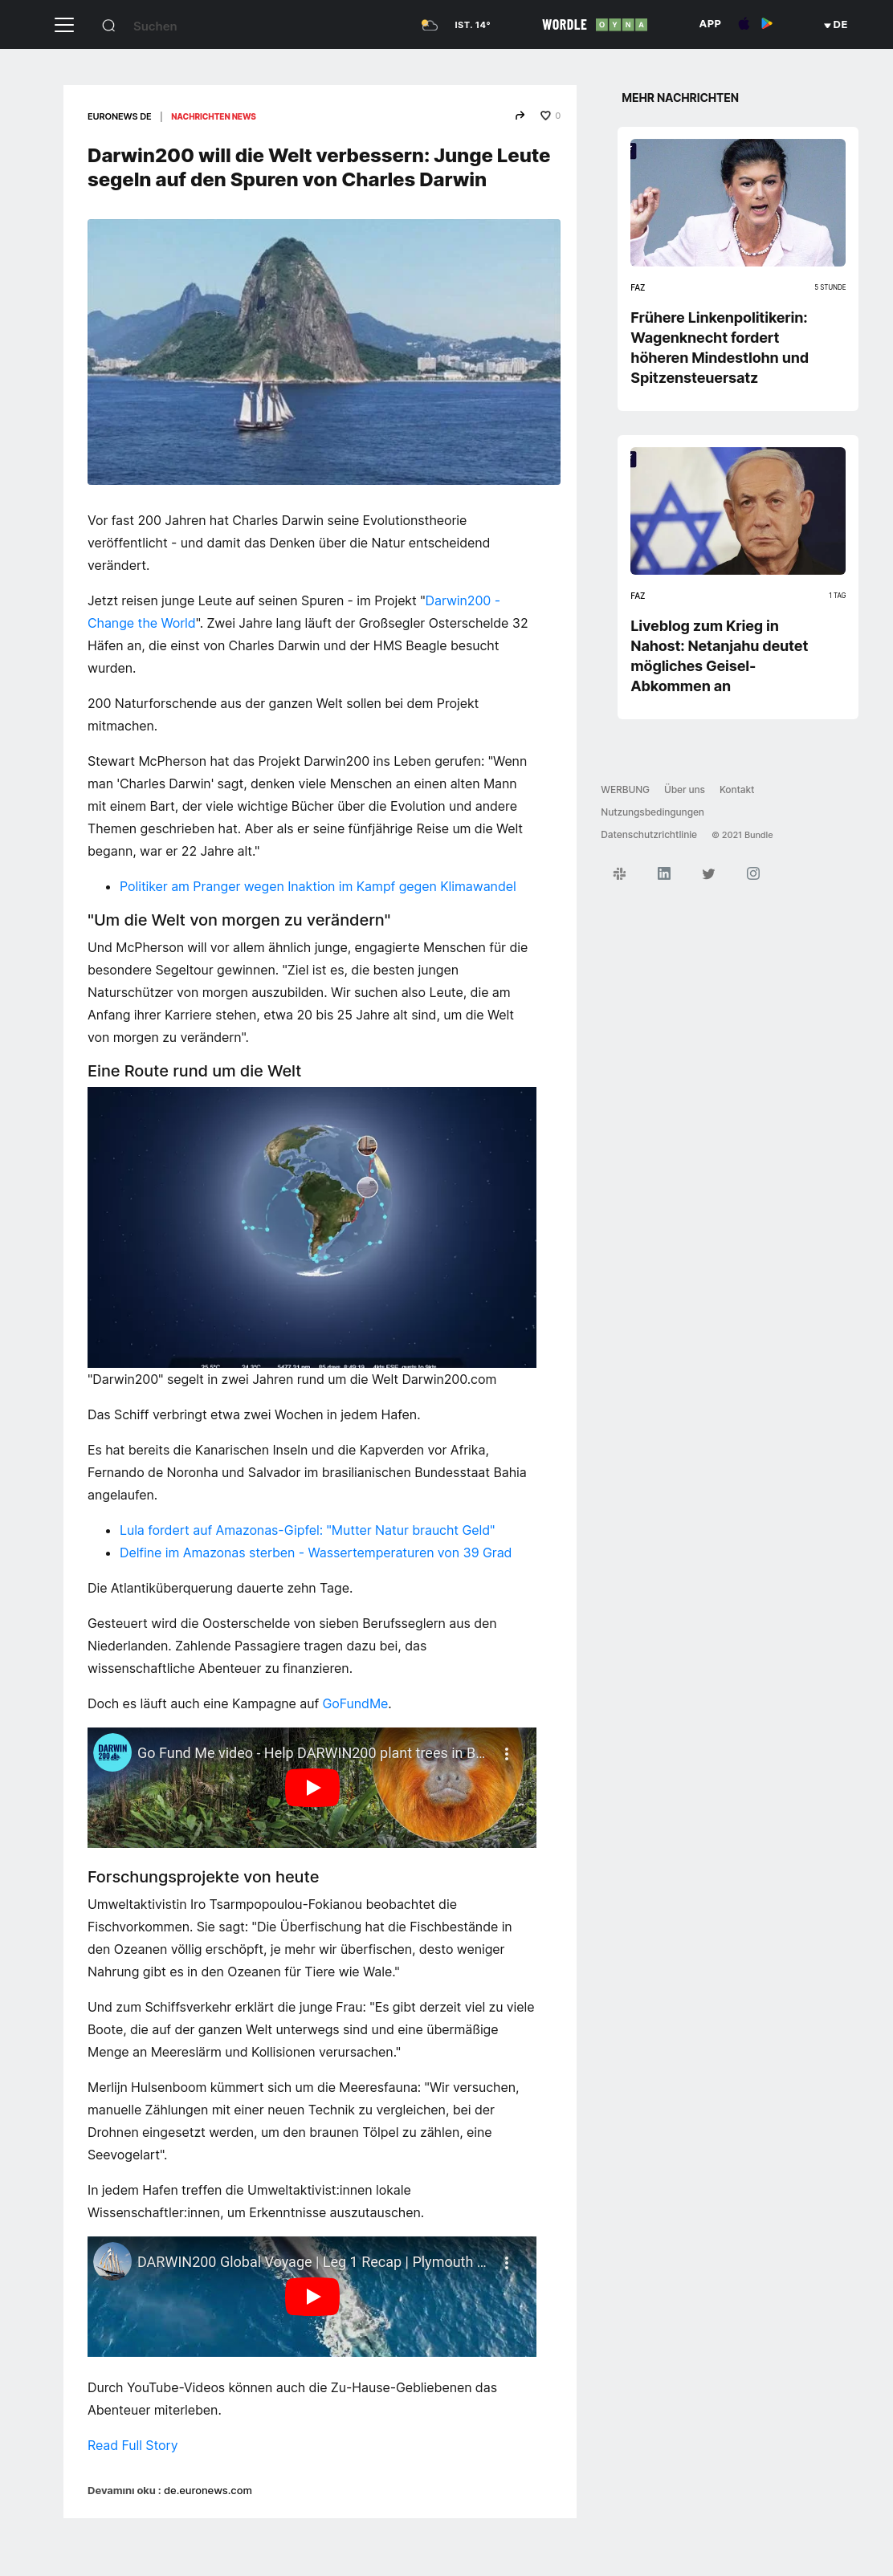This screenshot has height=2576, width=893.
Task: Open the DE language dropdown
Action: [835, 25]
